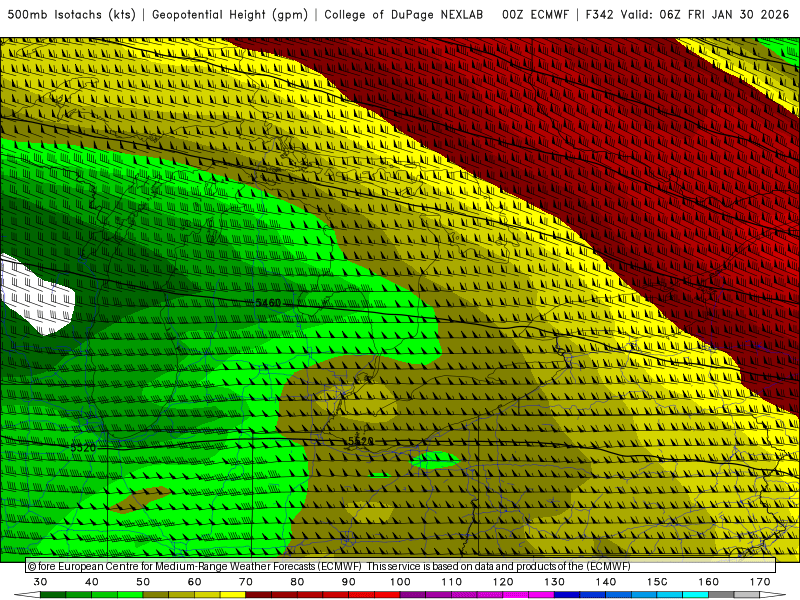Select the bright yellow swatch left of 70
The height and width of the screenshot is (600, 800).
(x=233, y=595)
